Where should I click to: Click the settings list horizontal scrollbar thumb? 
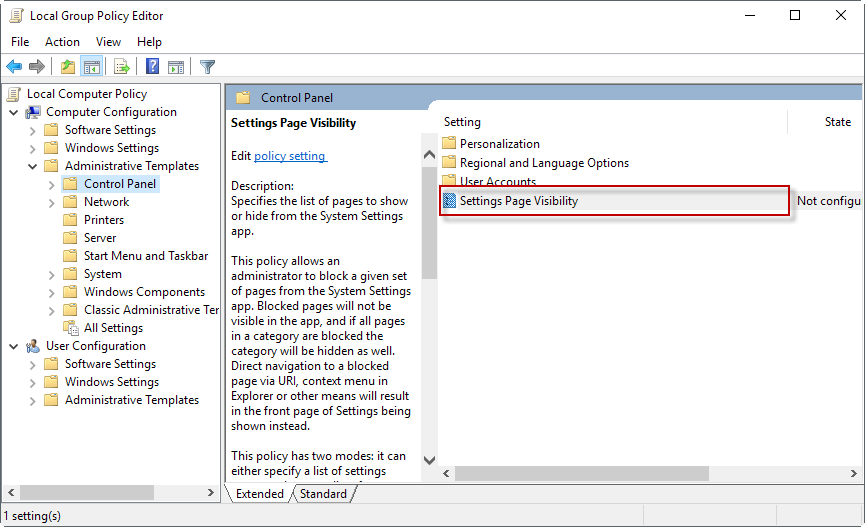click(582, 473)
